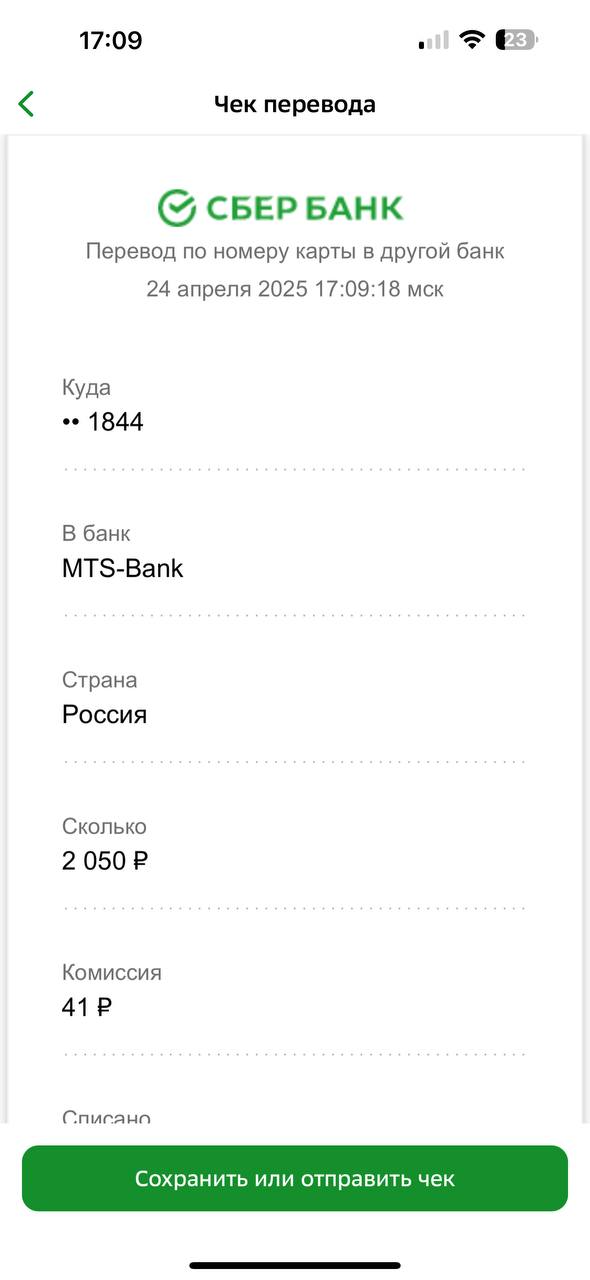The width and height of the screenshot is (590, 1280).
Task: Tap the Sberbank checkmark logo
Action: tap(177, 208)
